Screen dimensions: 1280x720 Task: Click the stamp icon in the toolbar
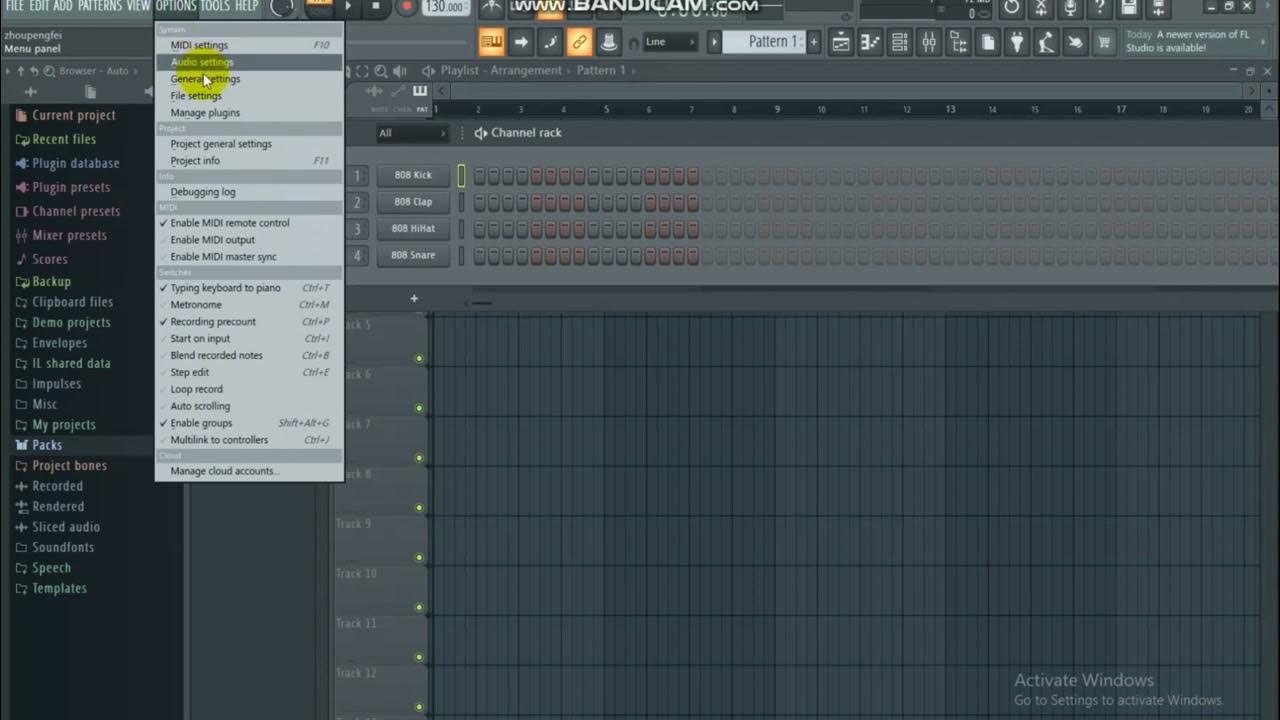point(608,41)
